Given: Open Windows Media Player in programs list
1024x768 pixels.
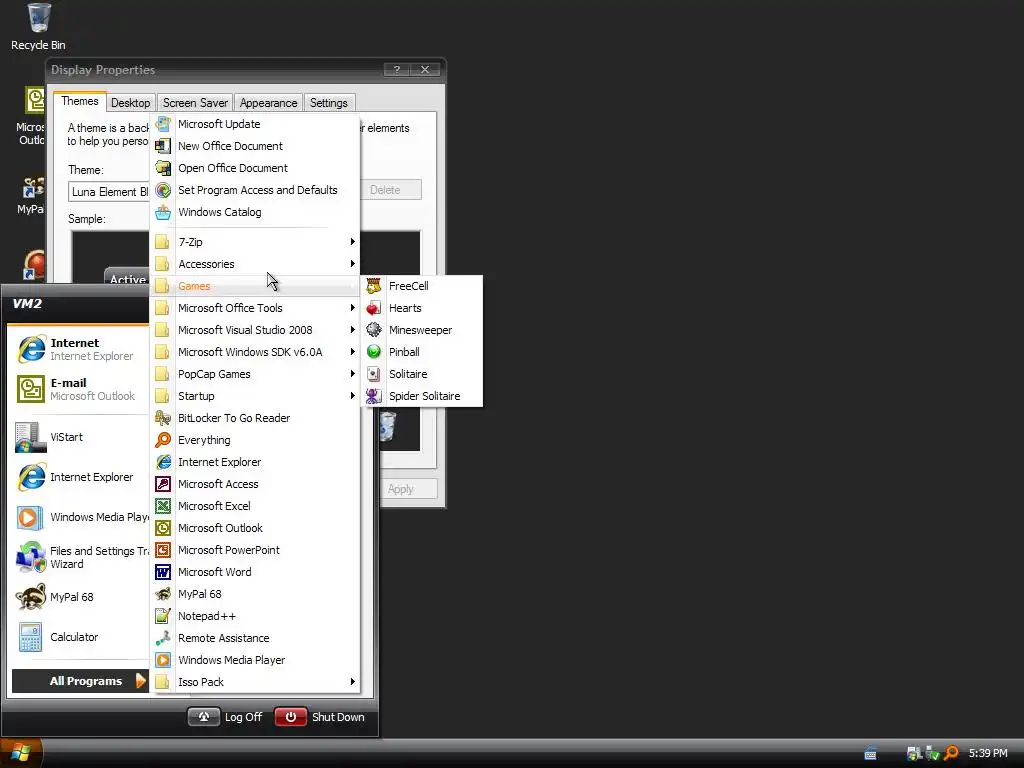Looking at the screenshot, I should [x=255, y=660].
